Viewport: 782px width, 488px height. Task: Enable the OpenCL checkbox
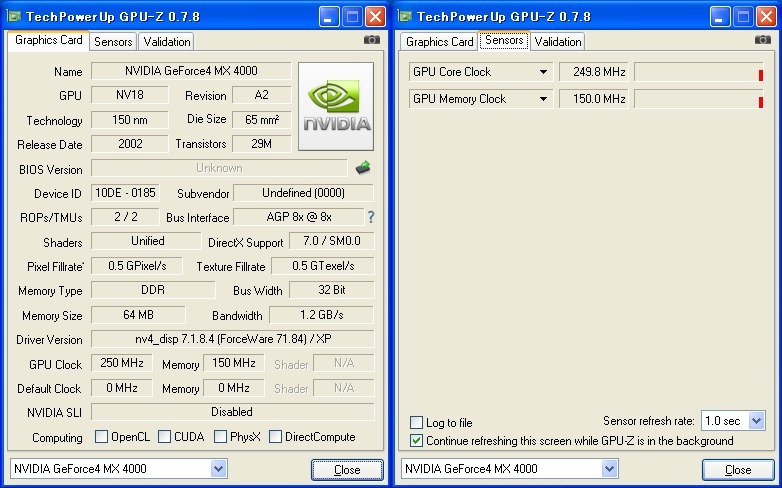point(101,437)
